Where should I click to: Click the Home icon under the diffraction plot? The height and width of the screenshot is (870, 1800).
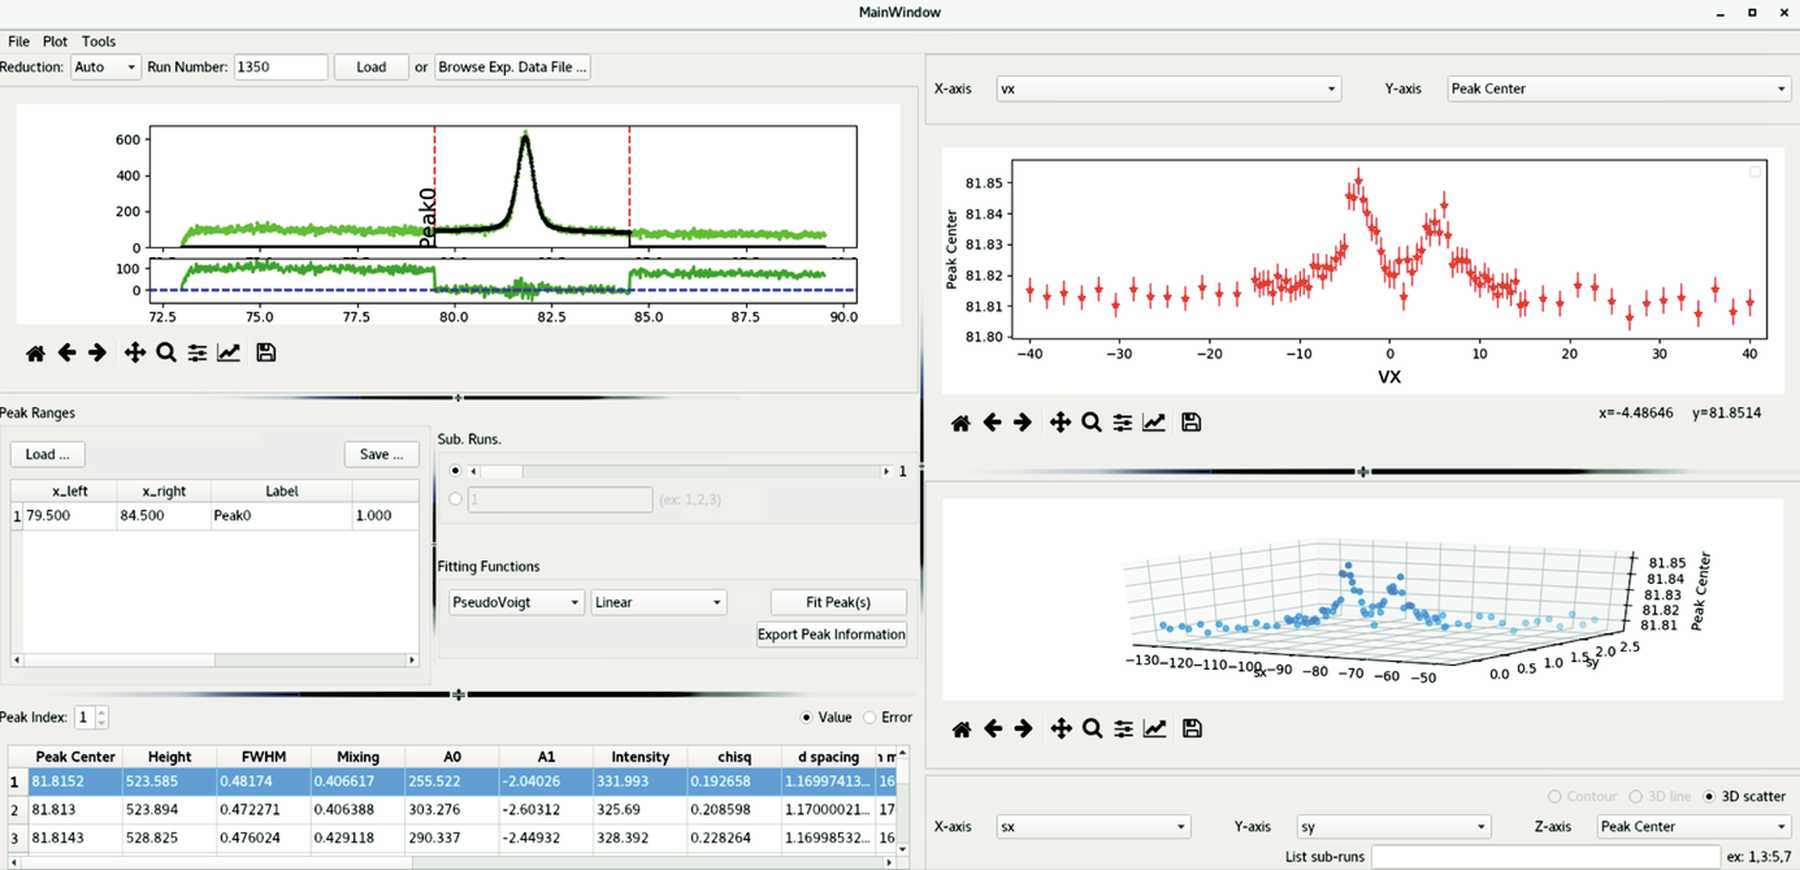click(x=35, y=353)
